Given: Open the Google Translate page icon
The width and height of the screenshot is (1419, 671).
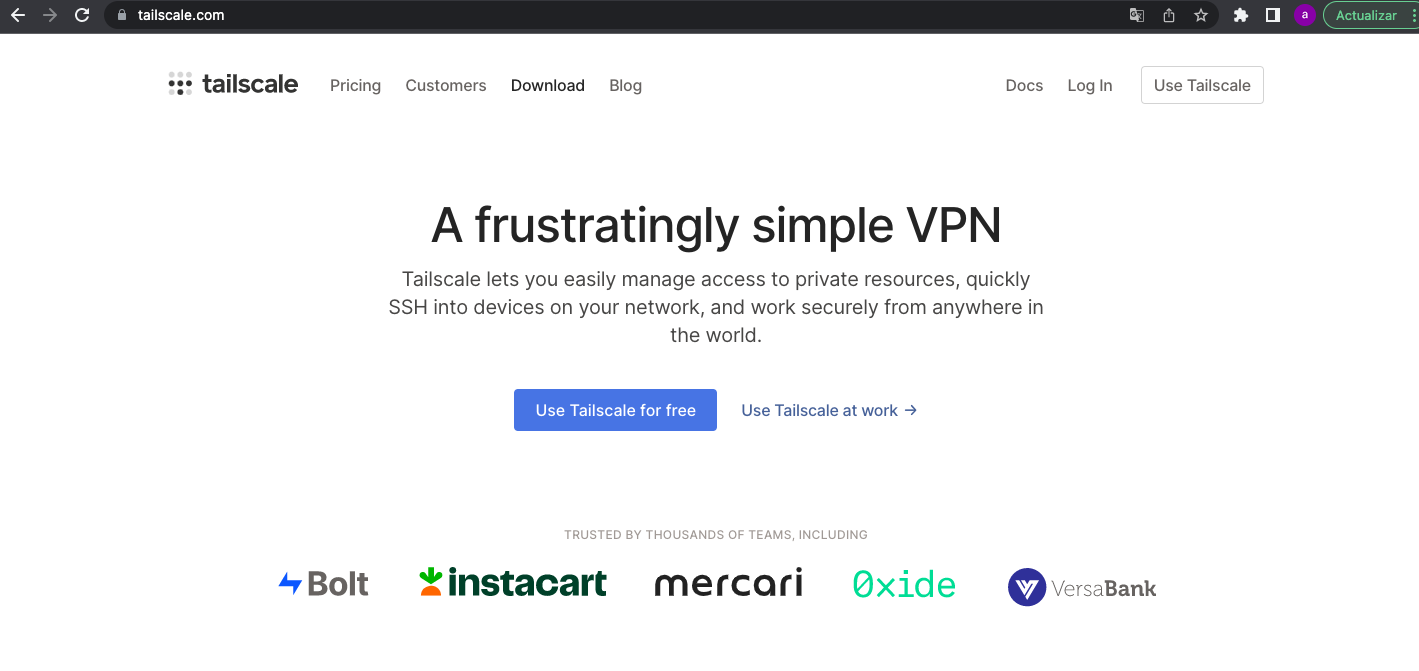Looking at the screenshot, I should 1136,15.
